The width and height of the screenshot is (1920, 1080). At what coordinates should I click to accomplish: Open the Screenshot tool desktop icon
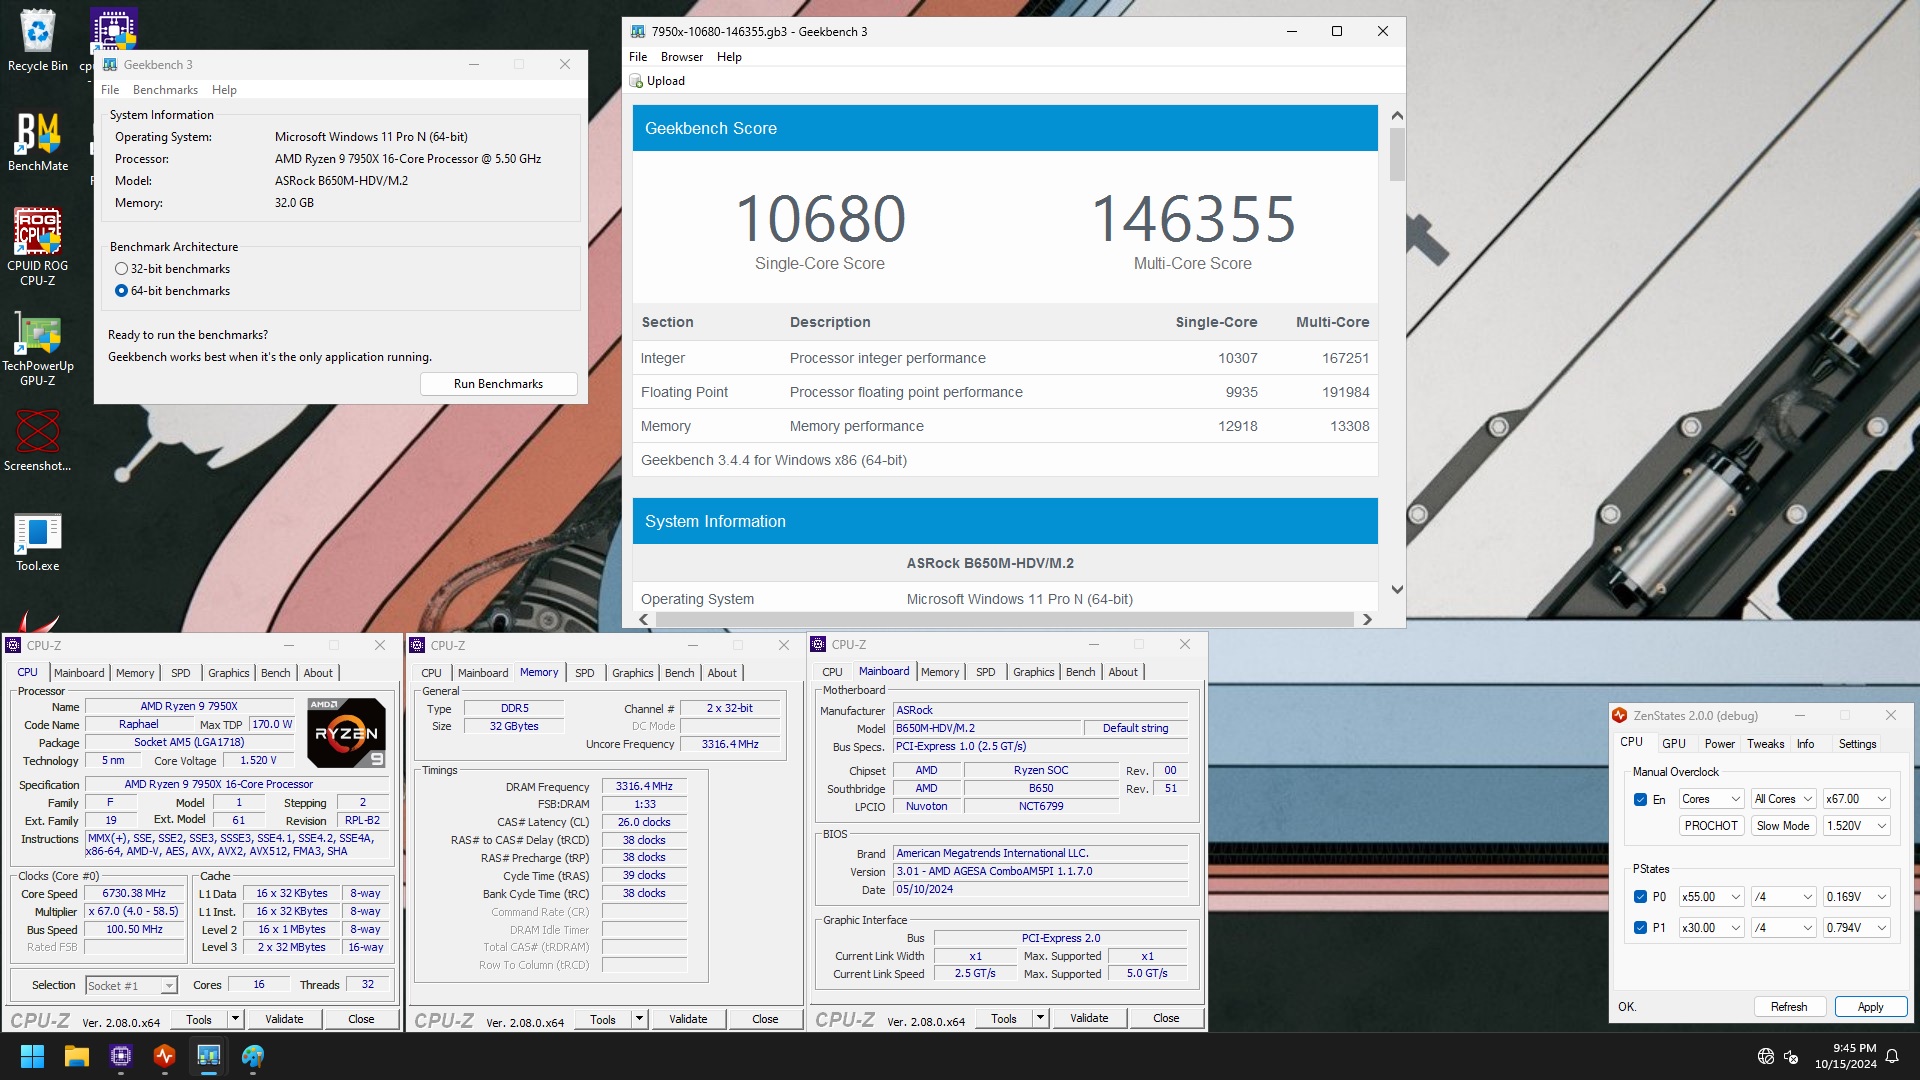pos(38,440)
